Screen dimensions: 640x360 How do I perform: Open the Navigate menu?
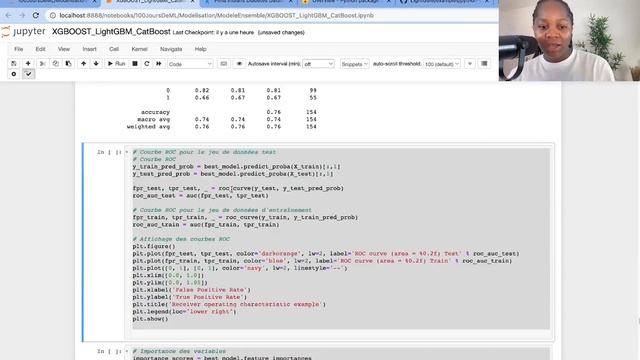171,49
